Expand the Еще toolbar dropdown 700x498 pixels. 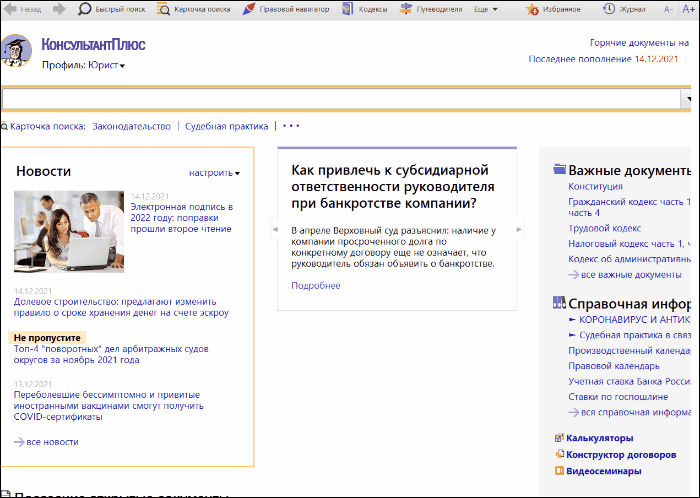[486, 9]
